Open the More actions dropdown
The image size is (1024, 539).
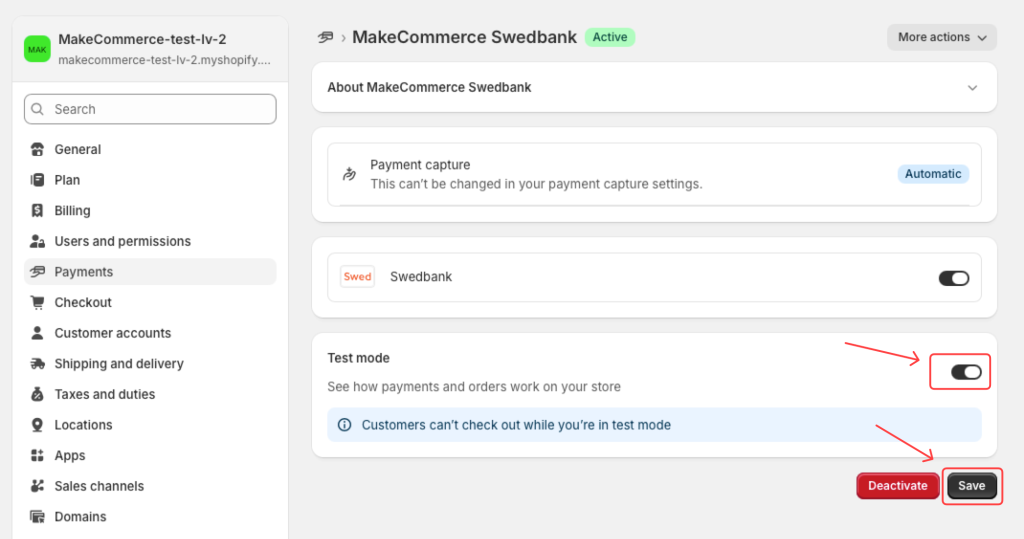tap(941, 37)
